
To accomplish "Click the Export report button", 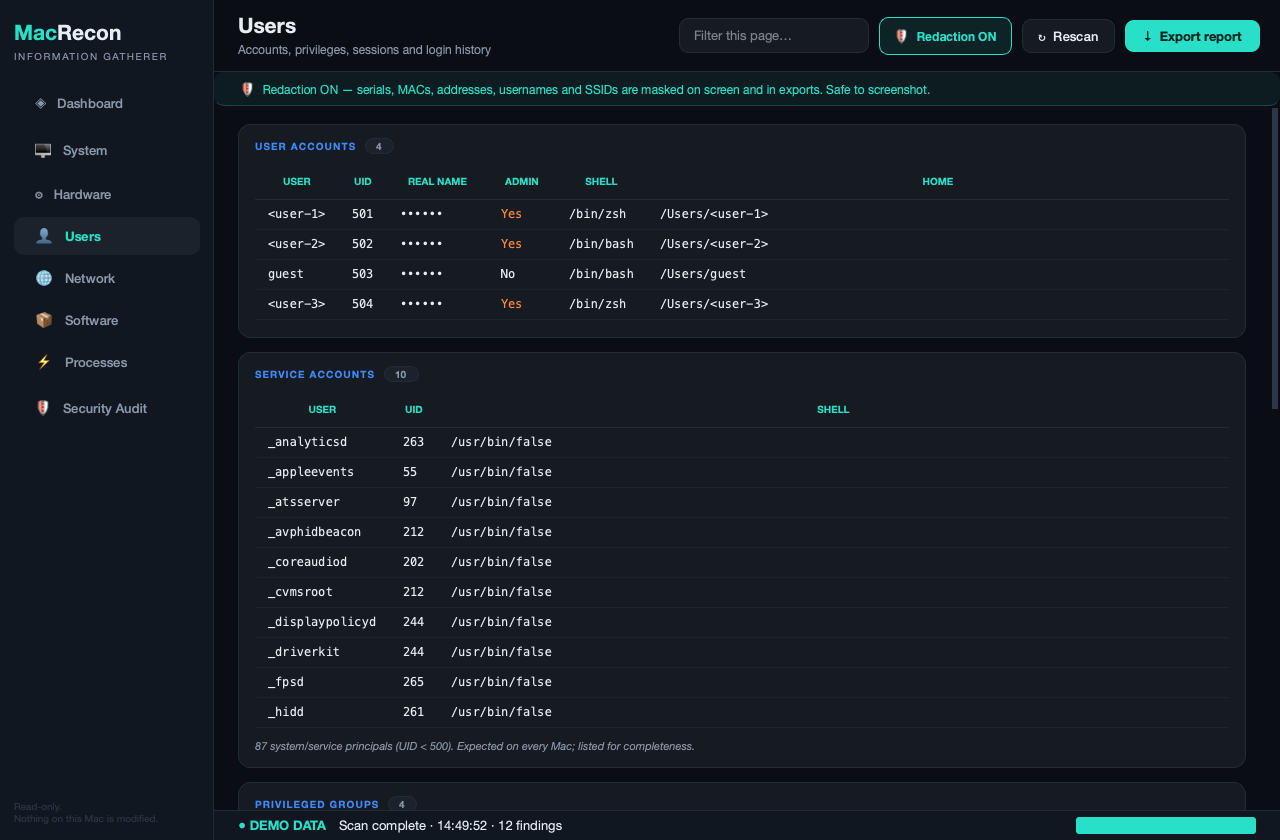I will tap(1192, 36).
